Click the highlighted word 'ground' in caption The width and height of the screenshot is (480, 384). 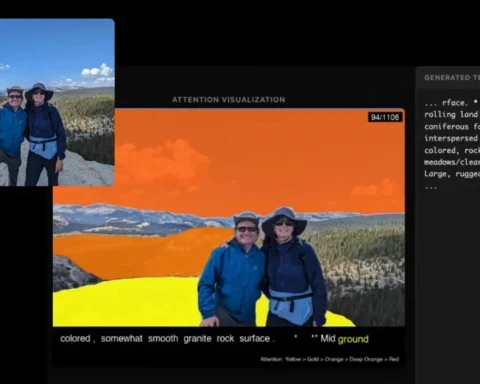coord(353,339)
